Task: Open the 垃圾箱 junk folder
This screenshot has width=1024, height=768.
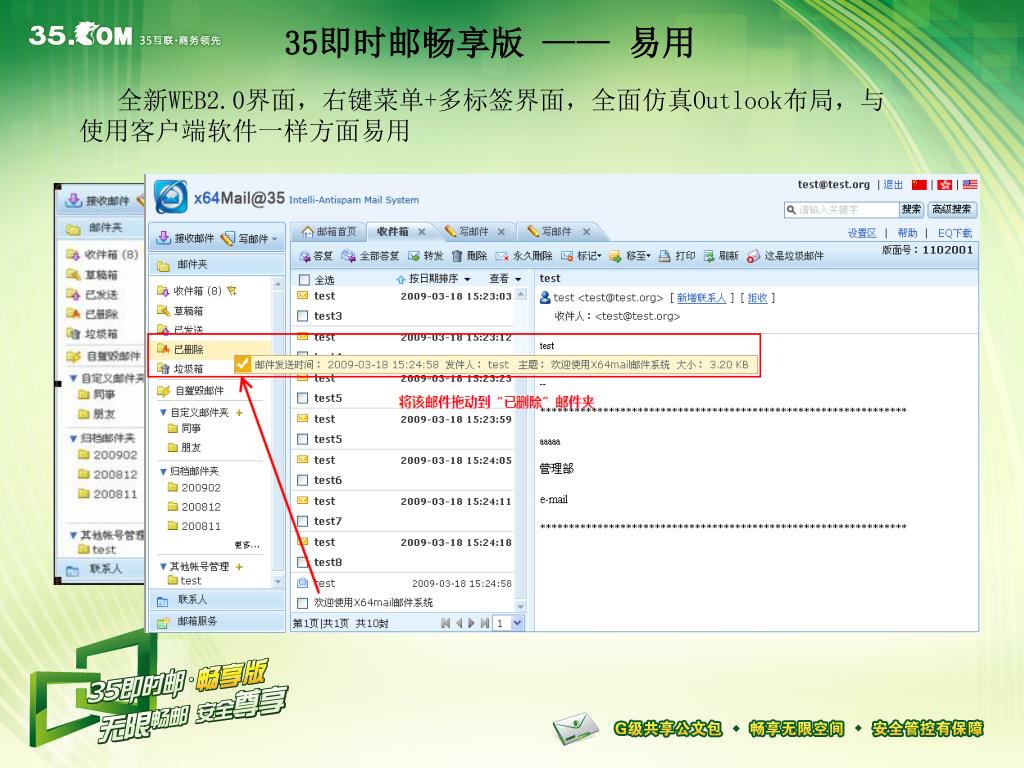Action: (180, 369)
